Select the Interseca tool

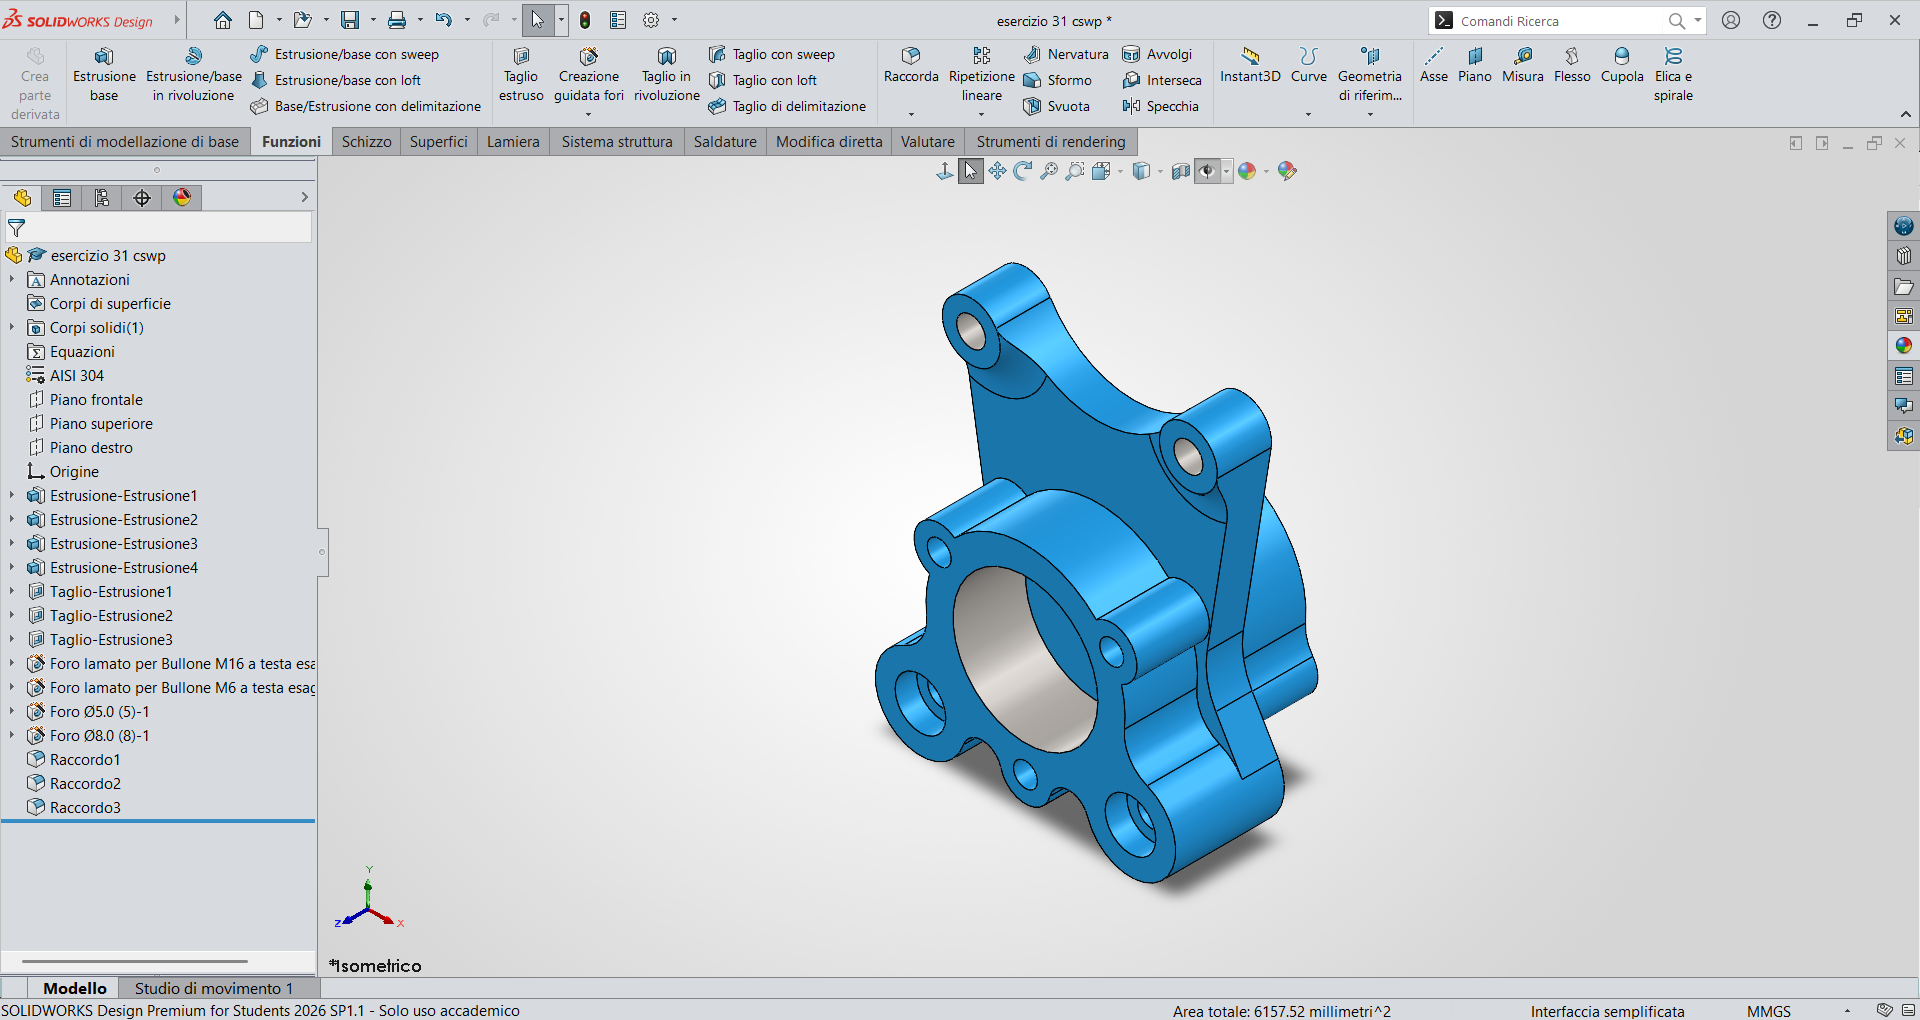[x=1162, y=80]
